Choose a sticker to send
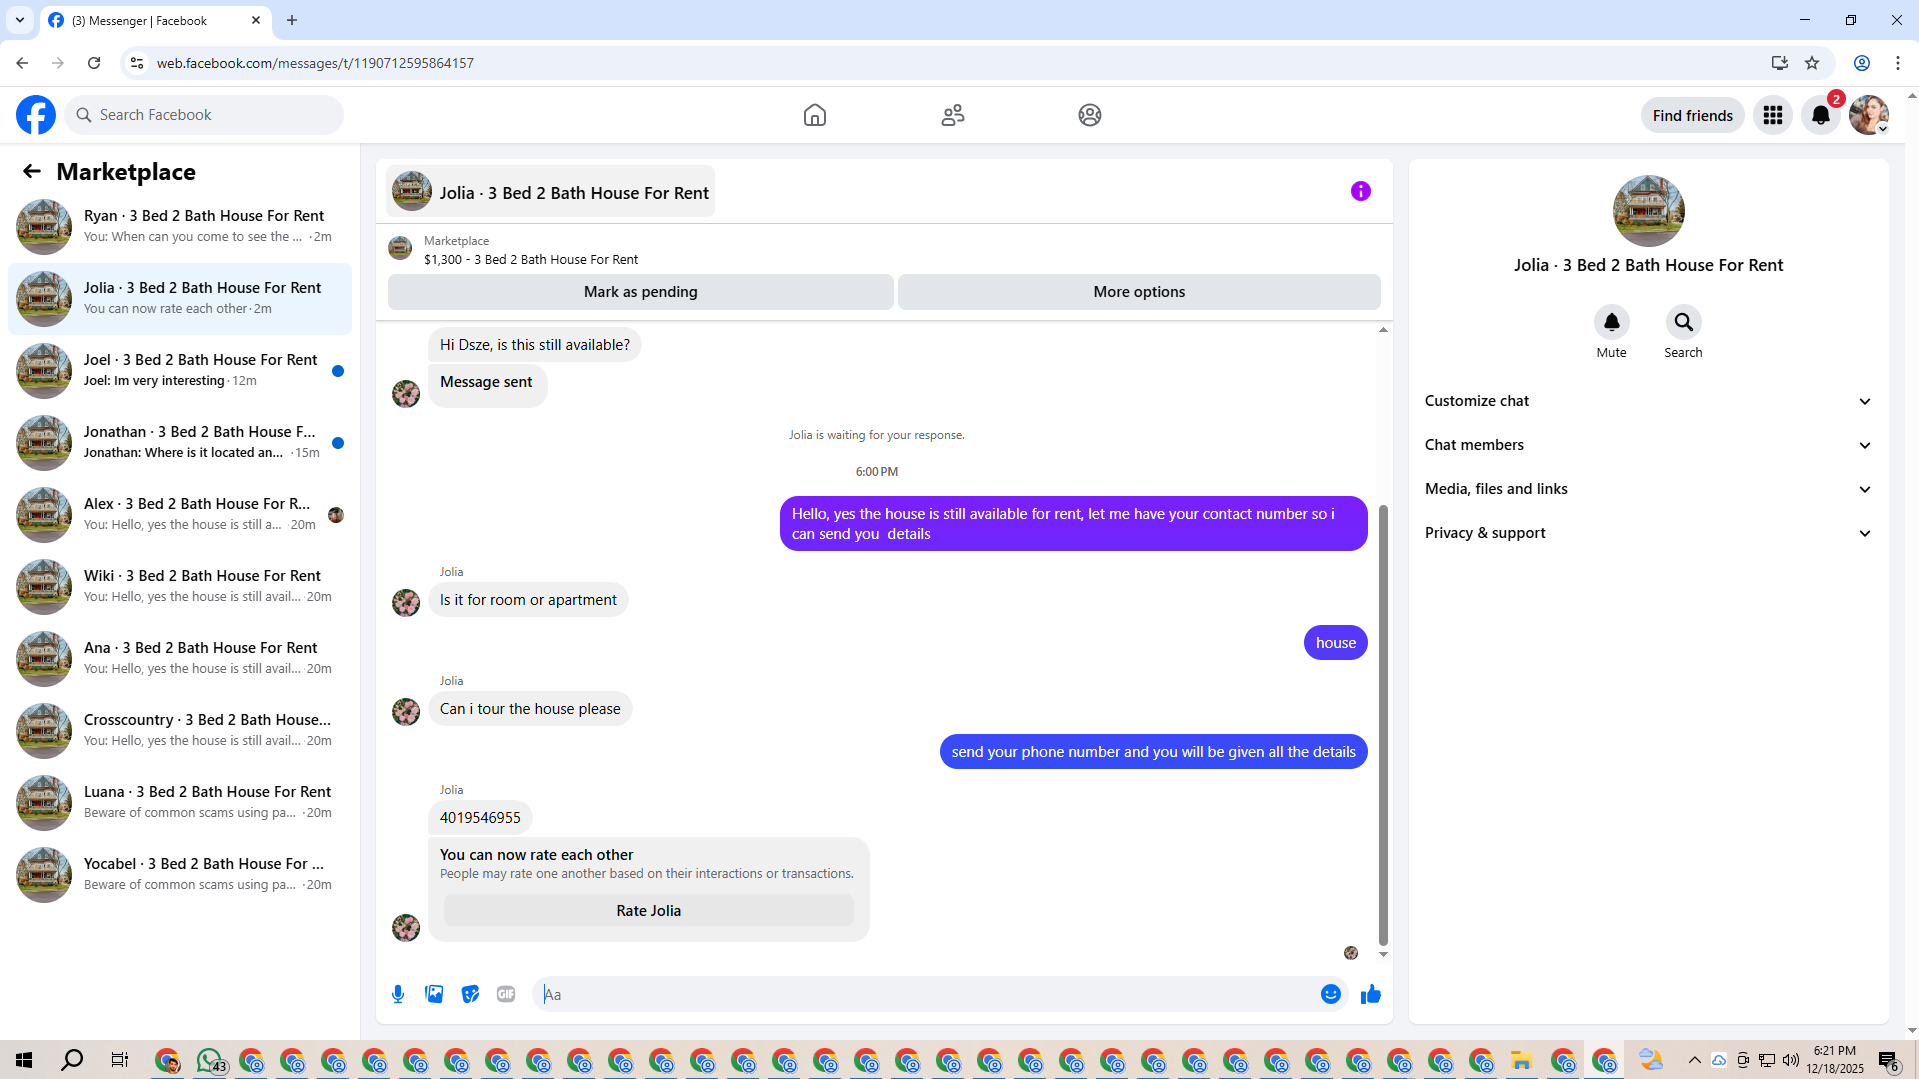Image resolution: width=1919 pixels, height=1079 pixels. point(470,994)
